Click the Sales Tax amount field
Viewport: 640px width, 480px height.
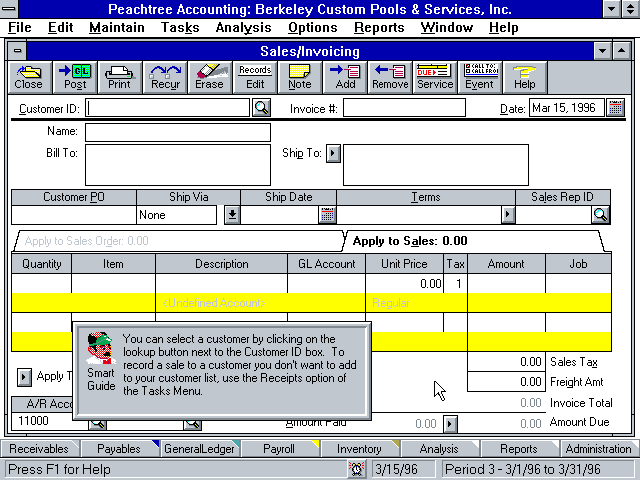click(x=506, y=362)
